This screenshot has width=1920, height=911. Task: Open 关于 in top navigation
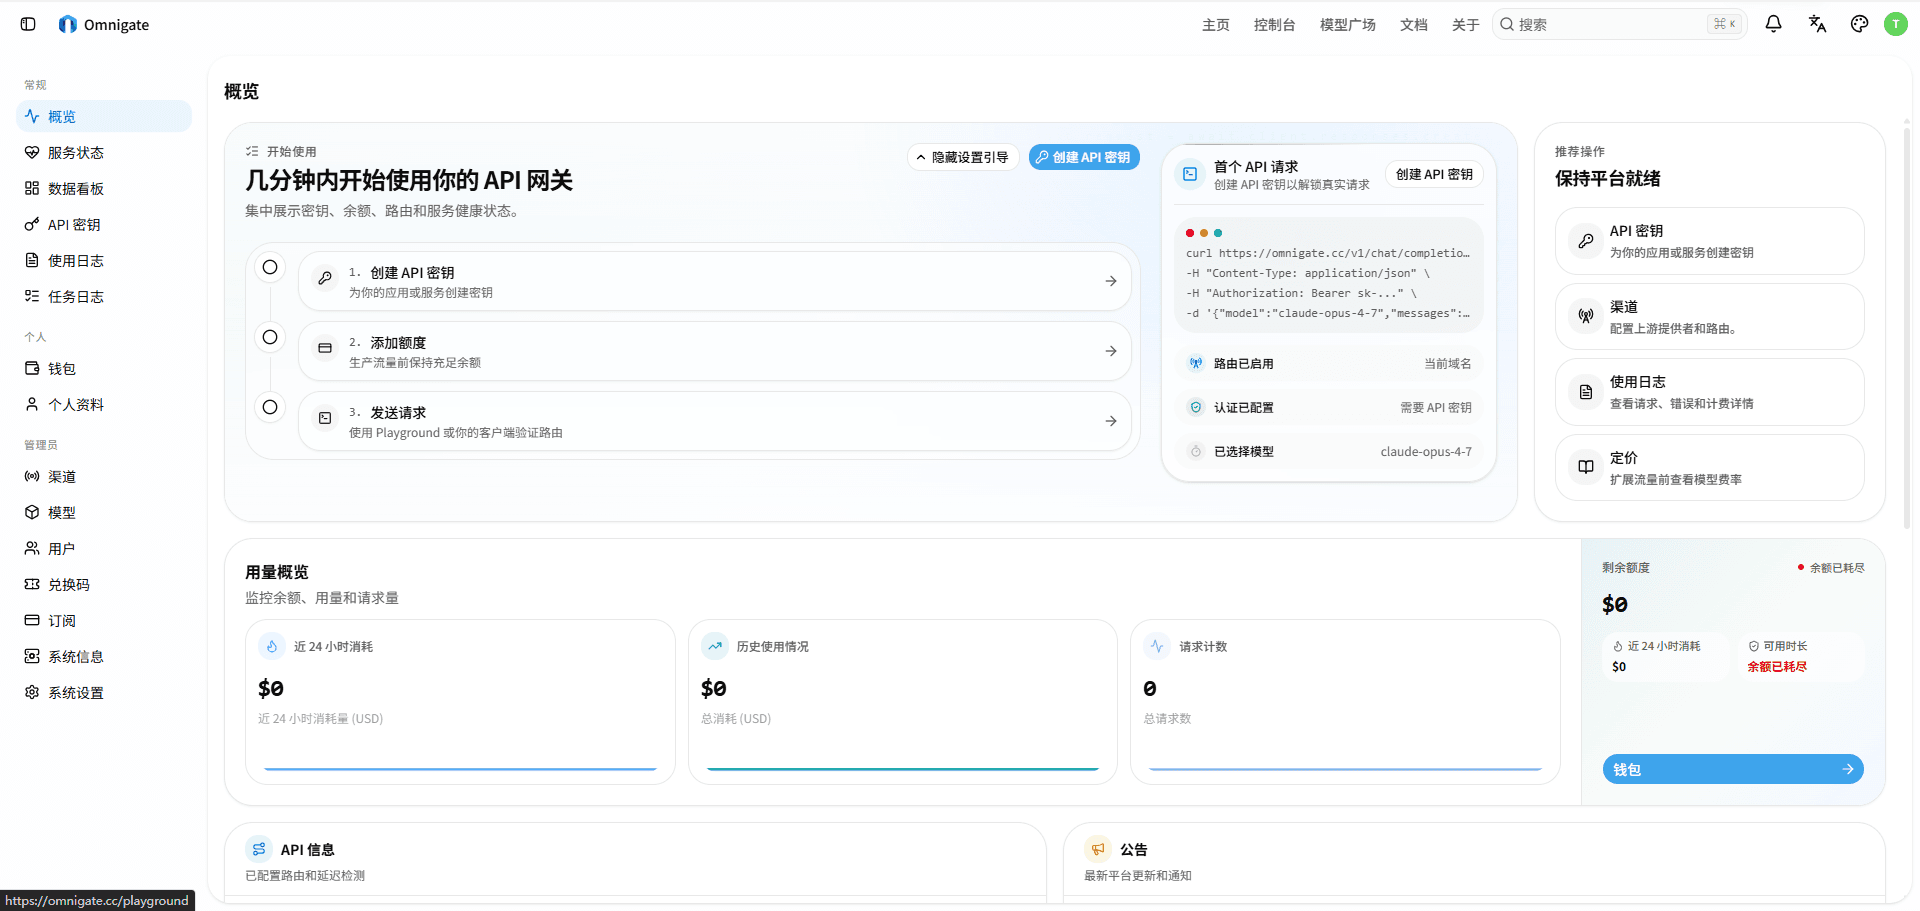click(x=1466, y=25)
